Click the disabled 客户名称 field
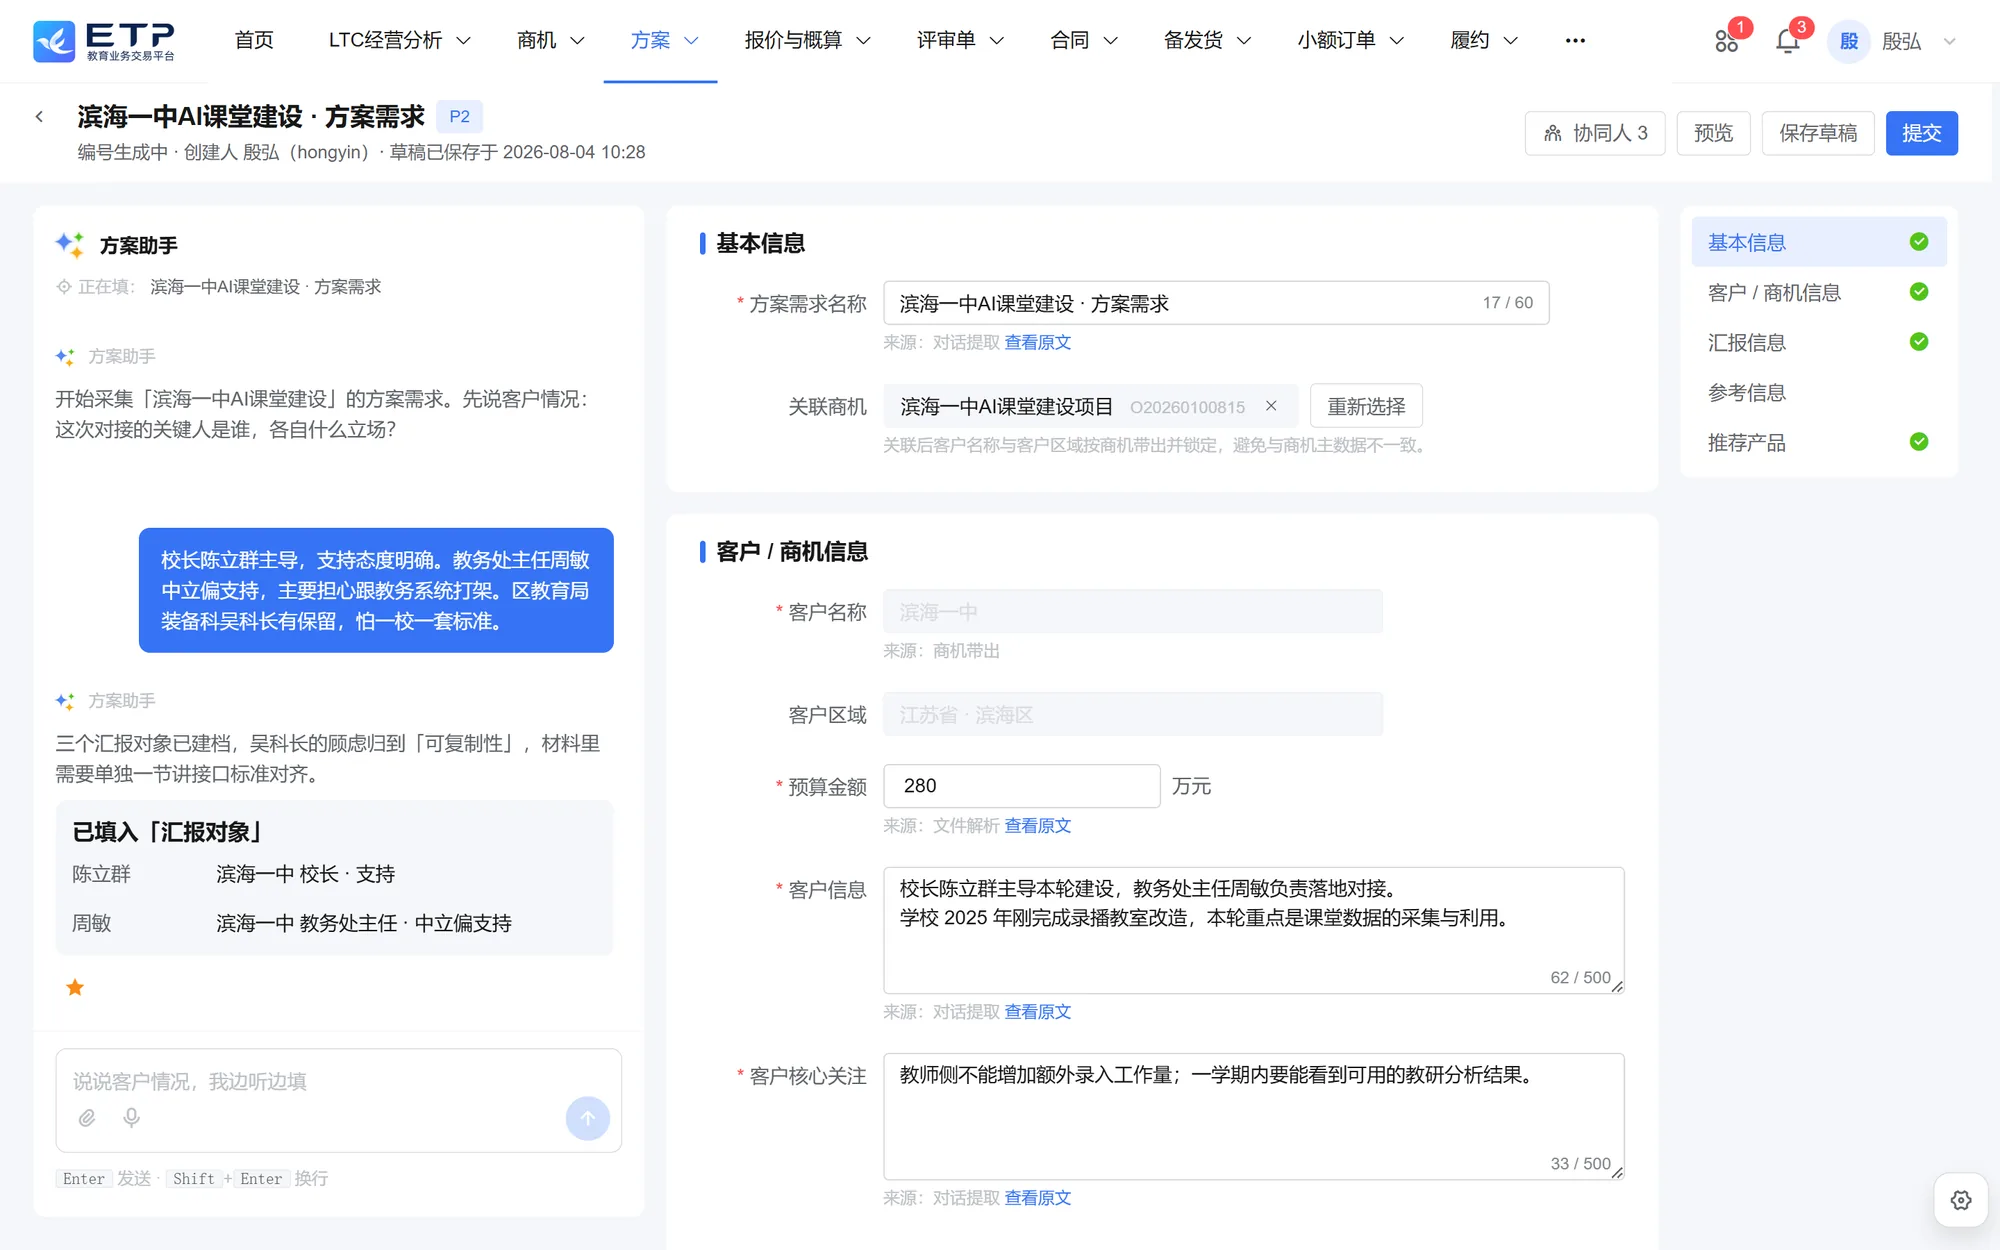Image resolution: width=2000 pixels, height=1250 pixels. tap(1133, 611)
